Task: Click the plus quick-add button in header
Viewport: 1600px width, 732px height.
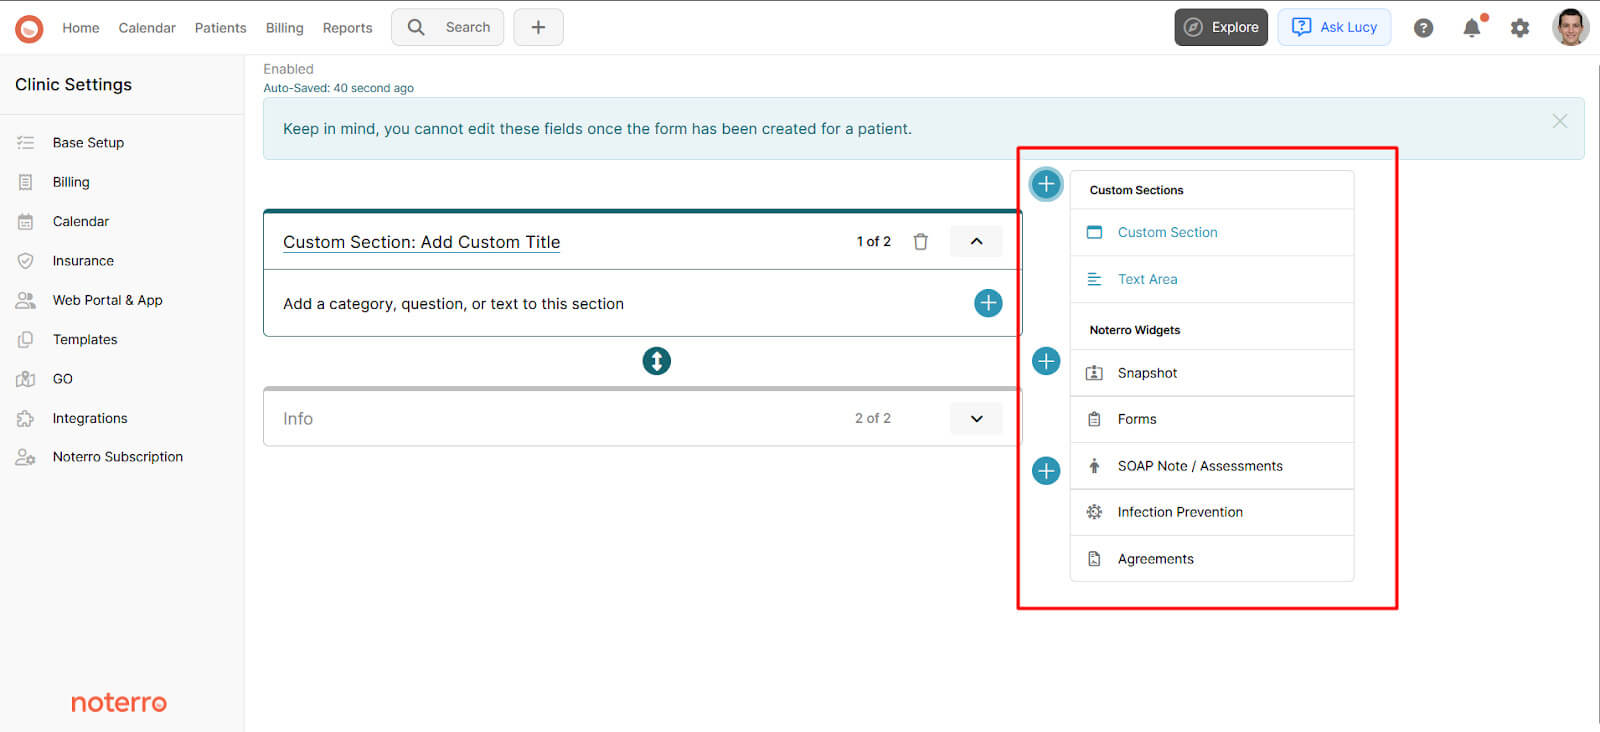Action: click(x=538, y=27)
